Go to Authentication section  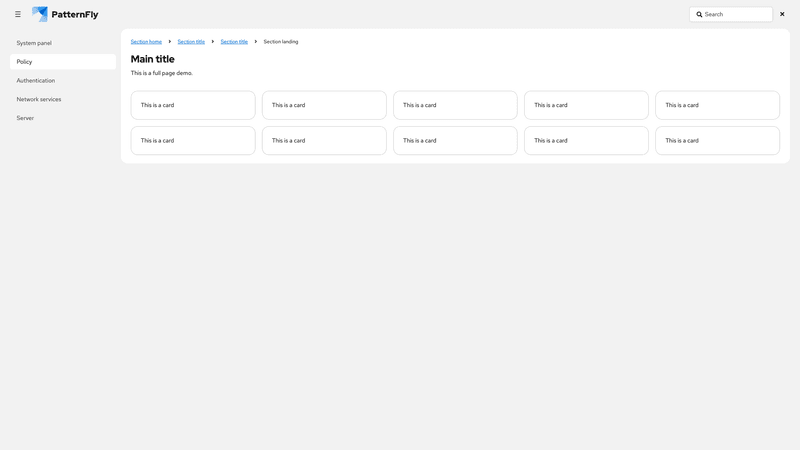coord(36,80)
